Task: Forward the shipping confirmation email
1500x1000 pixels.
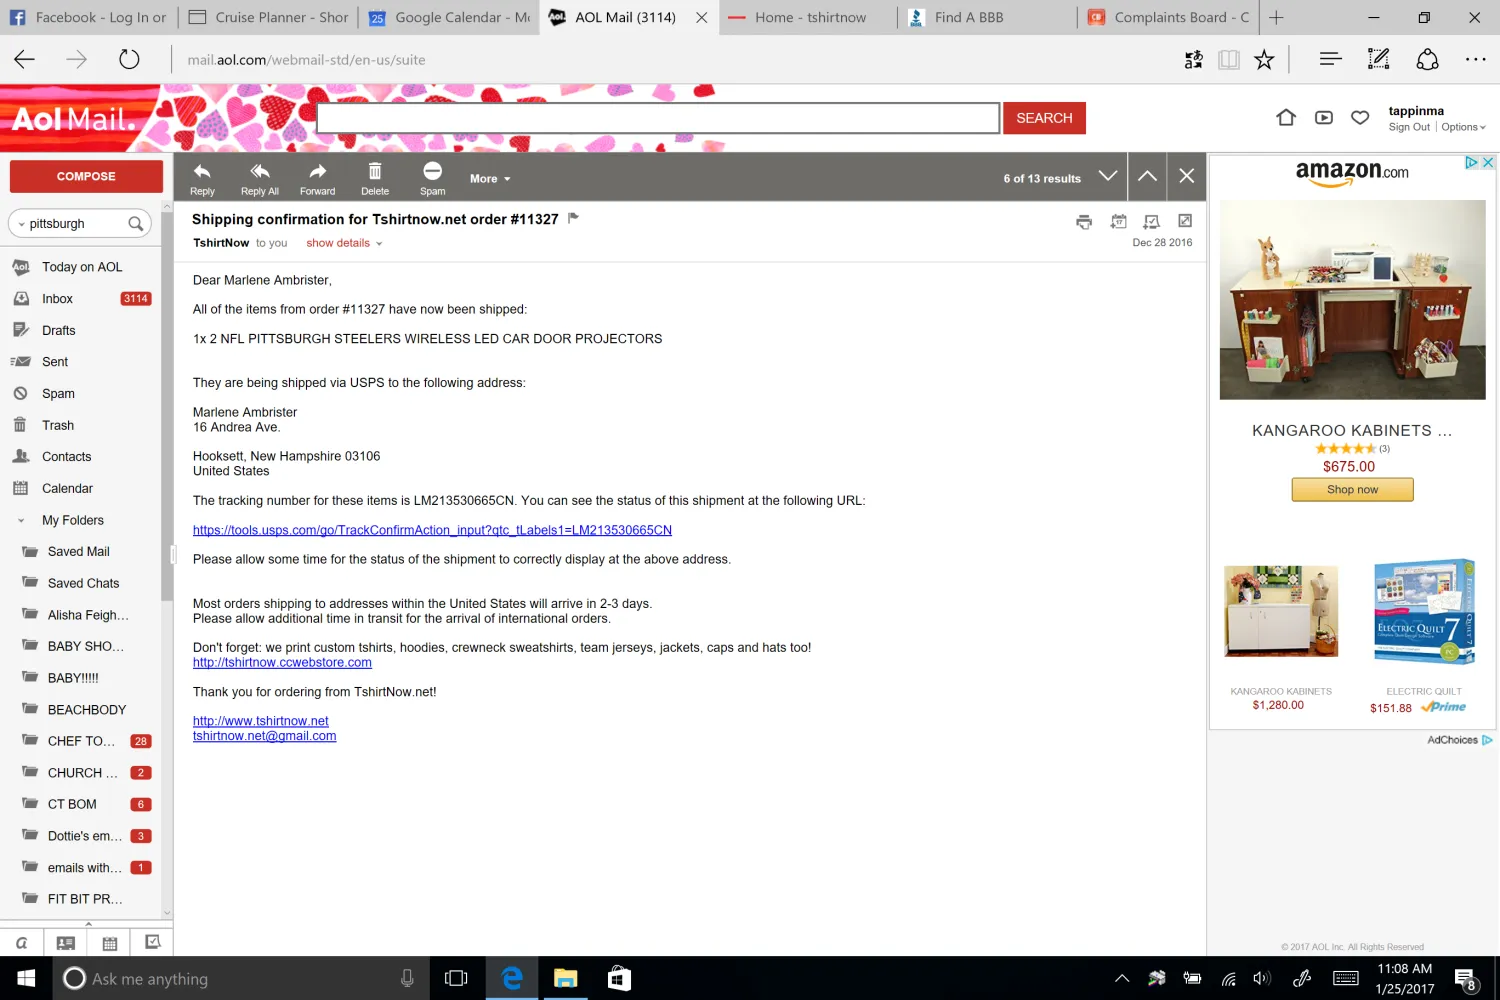Action: tap(317, 178)
